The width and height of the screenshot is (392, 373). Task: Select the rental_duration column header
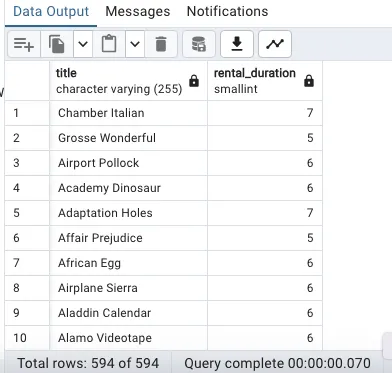pyautogui.click(x=265, y=81)
